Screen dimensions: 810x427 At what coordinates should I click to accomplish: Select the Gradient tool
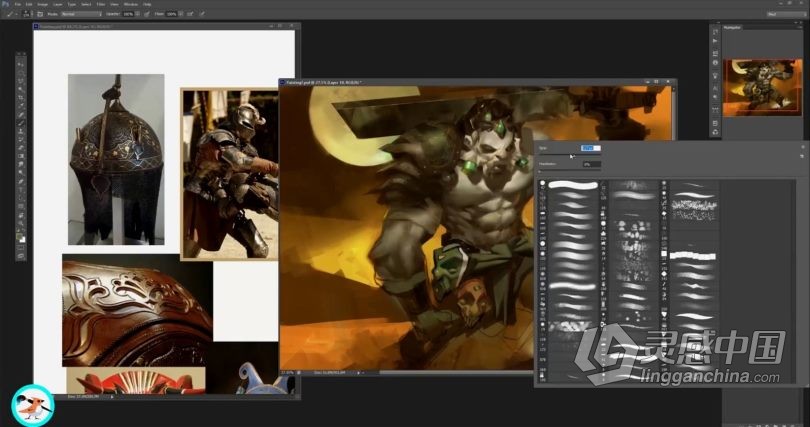click(x=21, y=156)
